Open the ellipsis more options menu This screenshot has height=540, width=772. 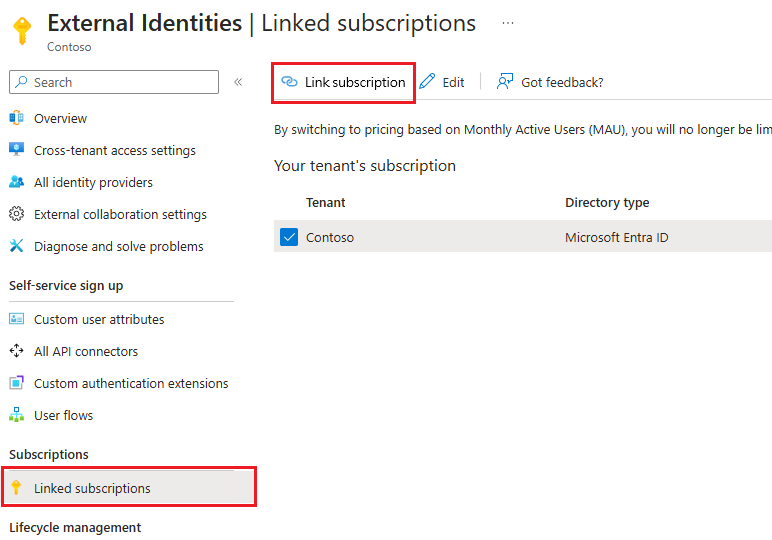pyautogui.click(x=508, y=23)
